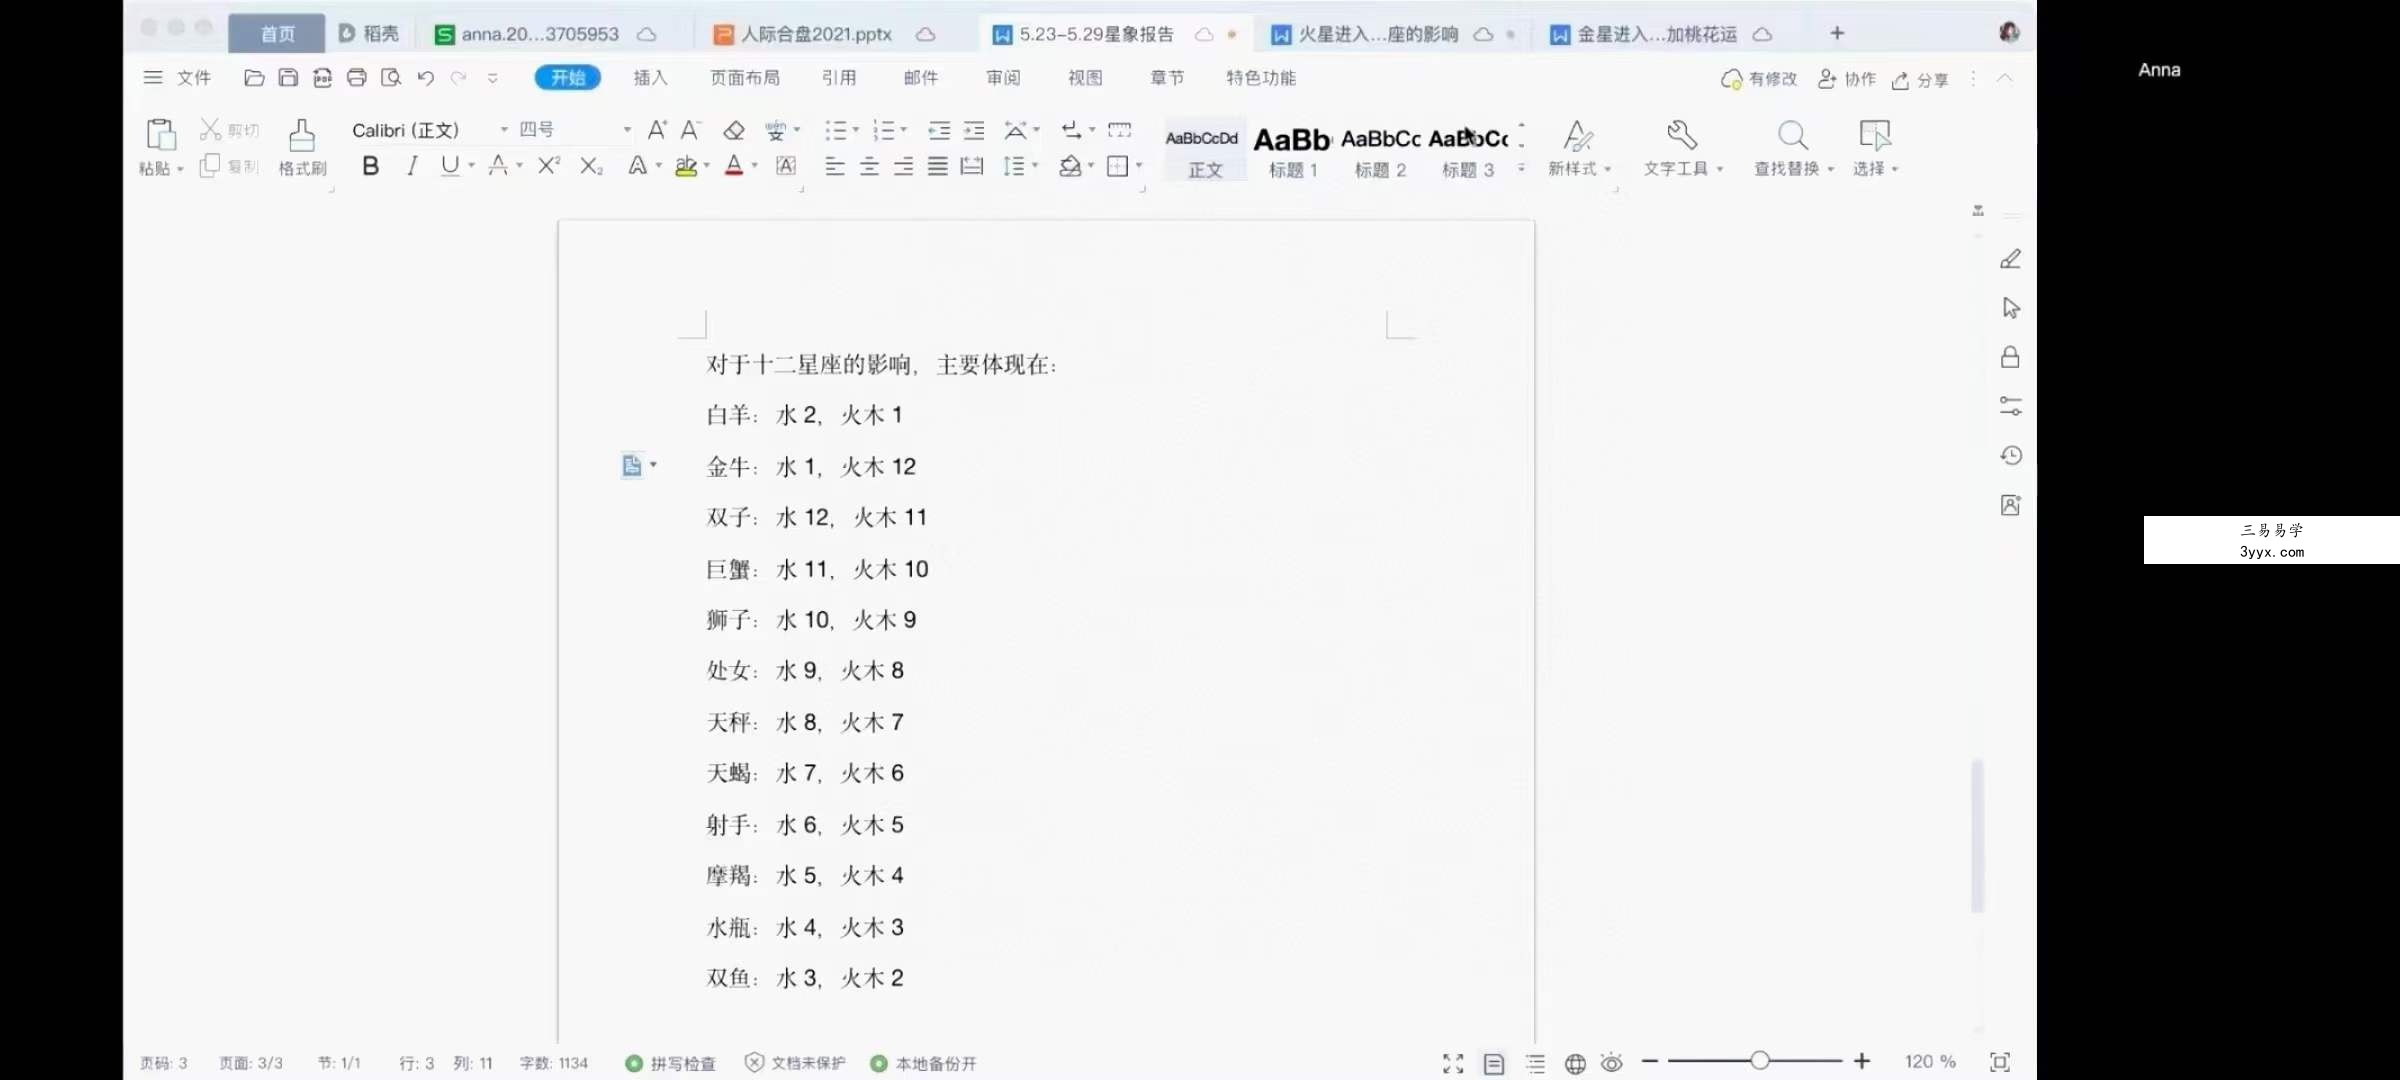Toggle Underline formatting

click(x=450, y=166)
